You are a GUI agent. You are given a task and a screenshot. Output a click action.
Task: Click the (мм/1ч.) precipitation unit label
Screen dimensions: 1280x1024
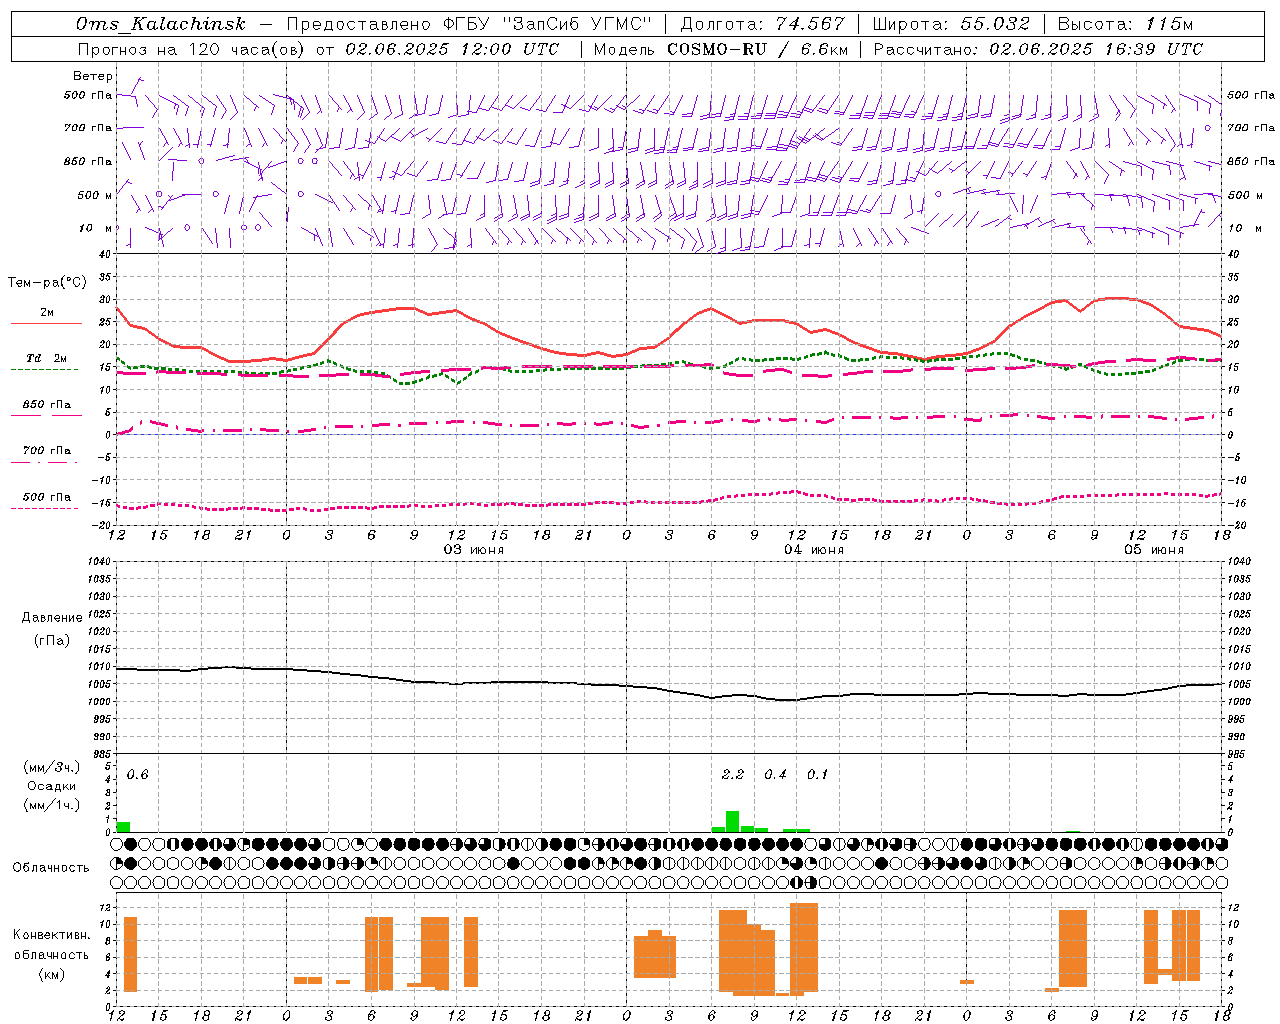point(52,805)
